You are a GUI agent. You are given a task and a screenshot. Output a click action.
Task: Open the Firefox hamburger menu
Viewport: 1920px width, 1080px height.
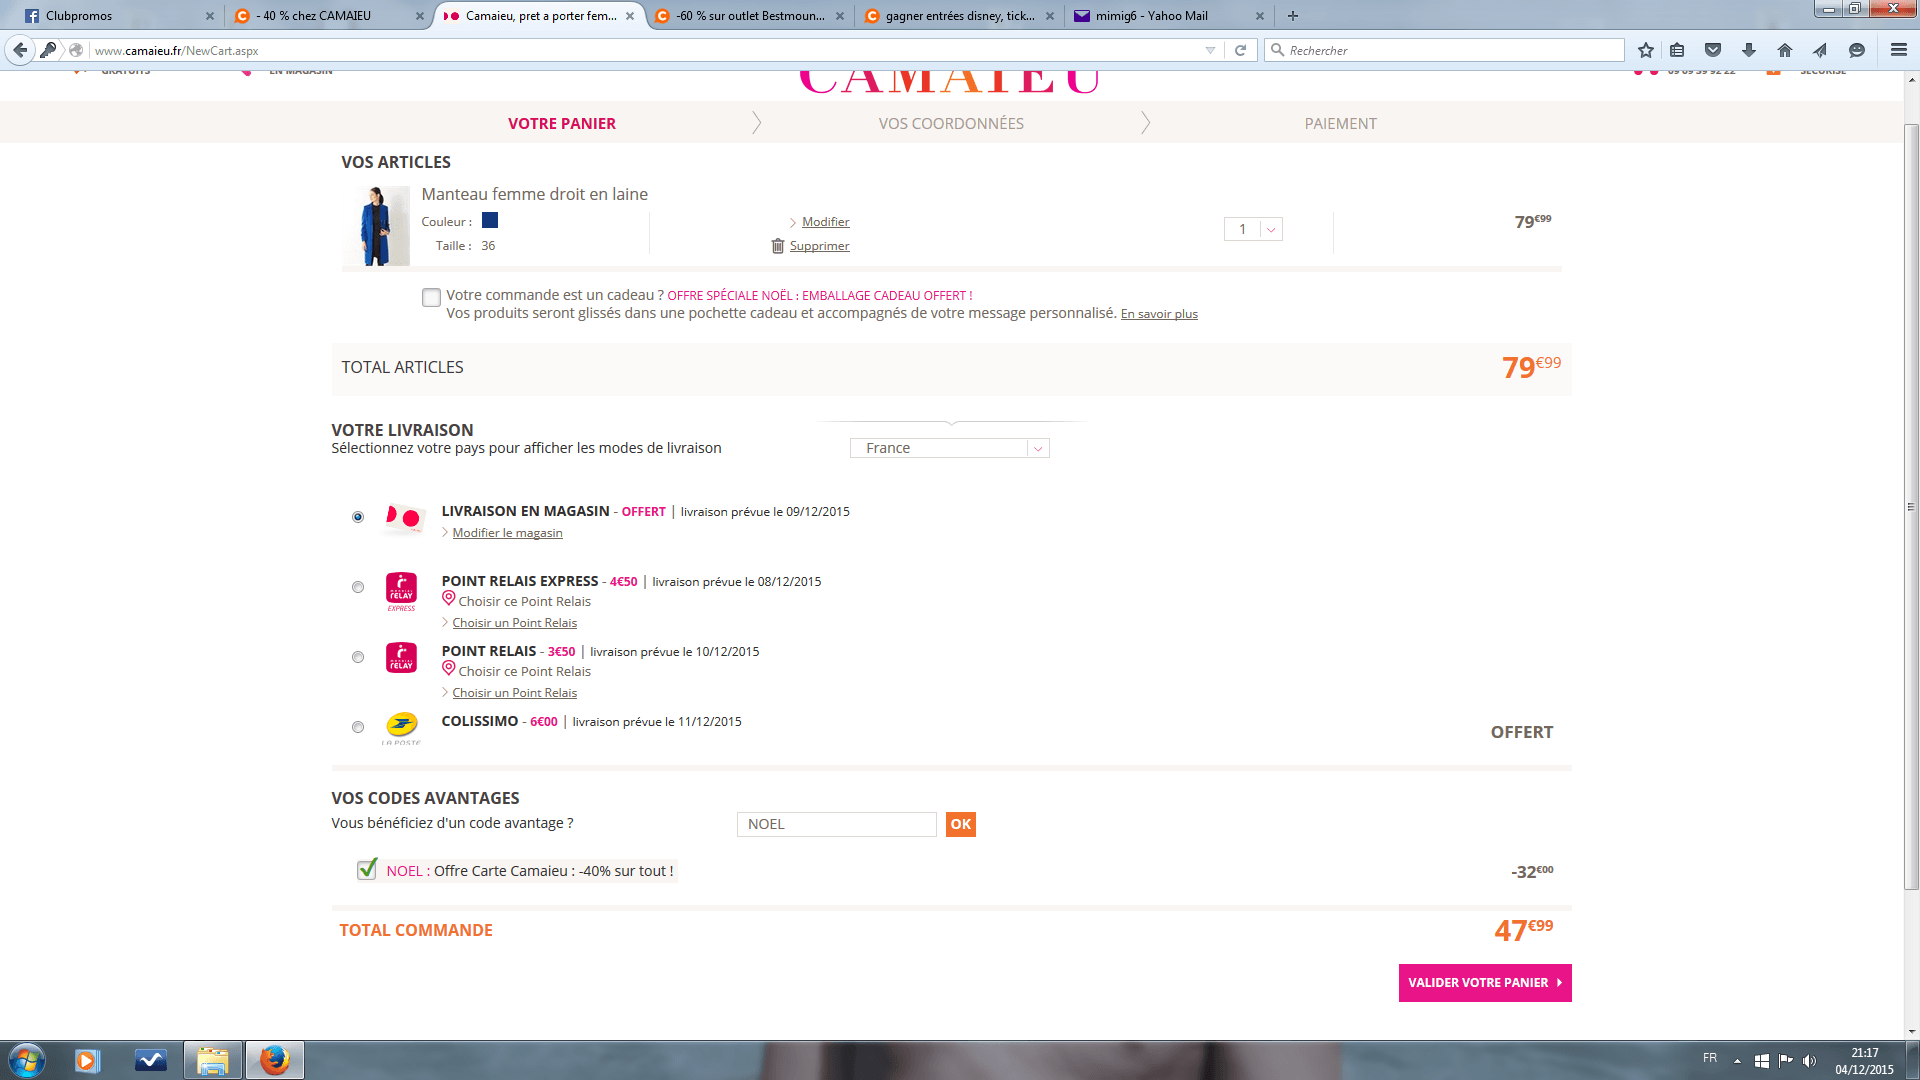coord(1898,50)
